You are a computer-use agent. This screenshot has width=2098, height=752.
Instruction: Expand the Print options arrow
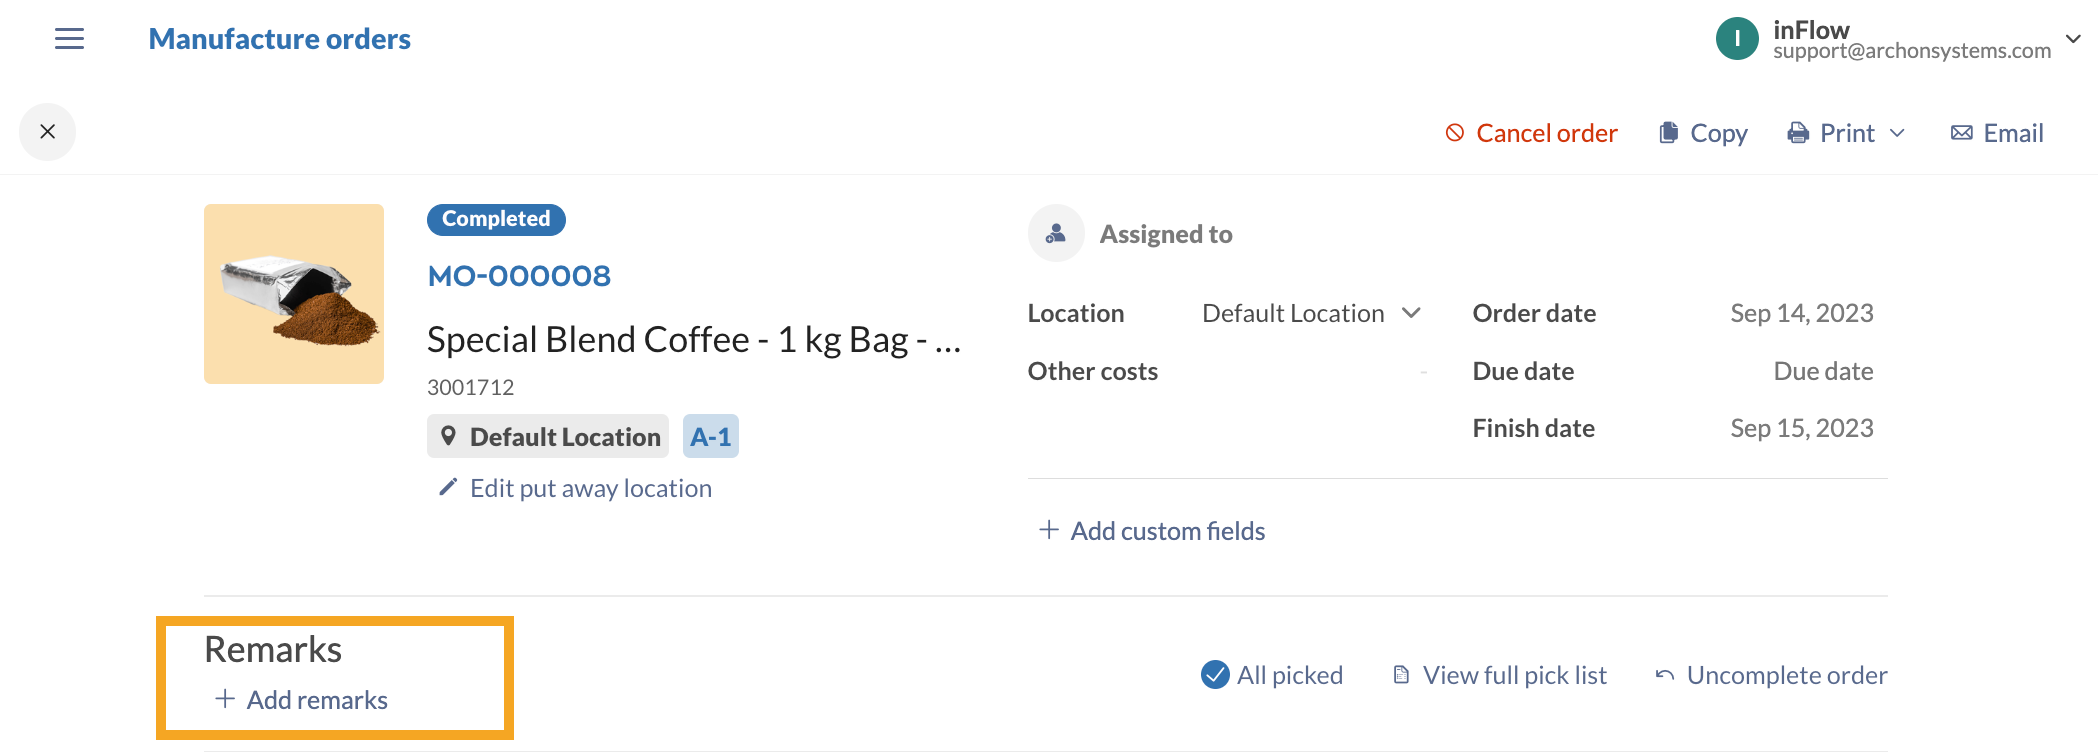click(x=1897, y=133)
